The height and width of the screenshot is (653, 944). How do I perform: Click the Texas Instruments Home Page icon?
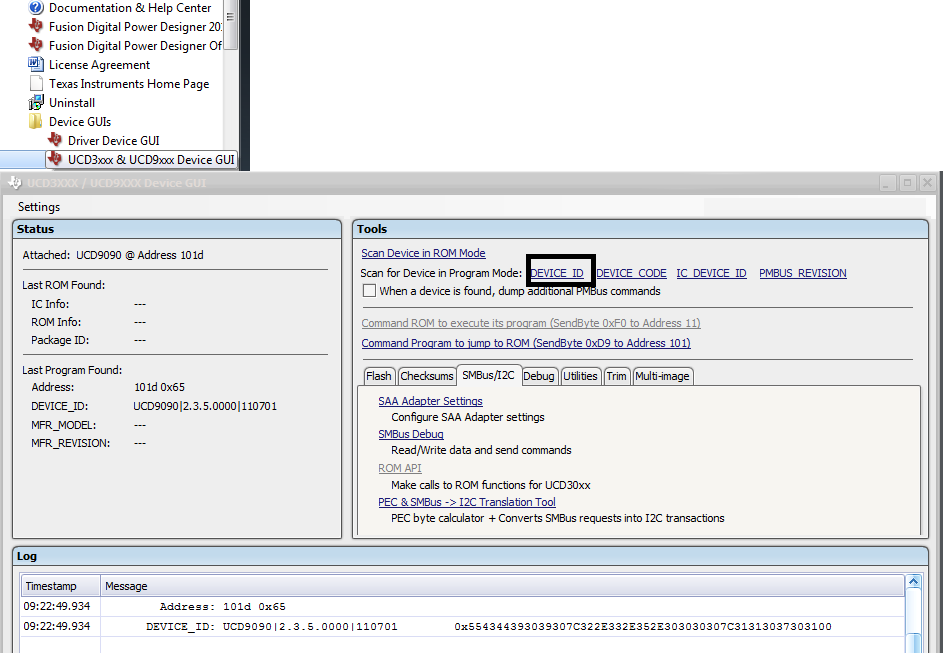click(36, 84)
